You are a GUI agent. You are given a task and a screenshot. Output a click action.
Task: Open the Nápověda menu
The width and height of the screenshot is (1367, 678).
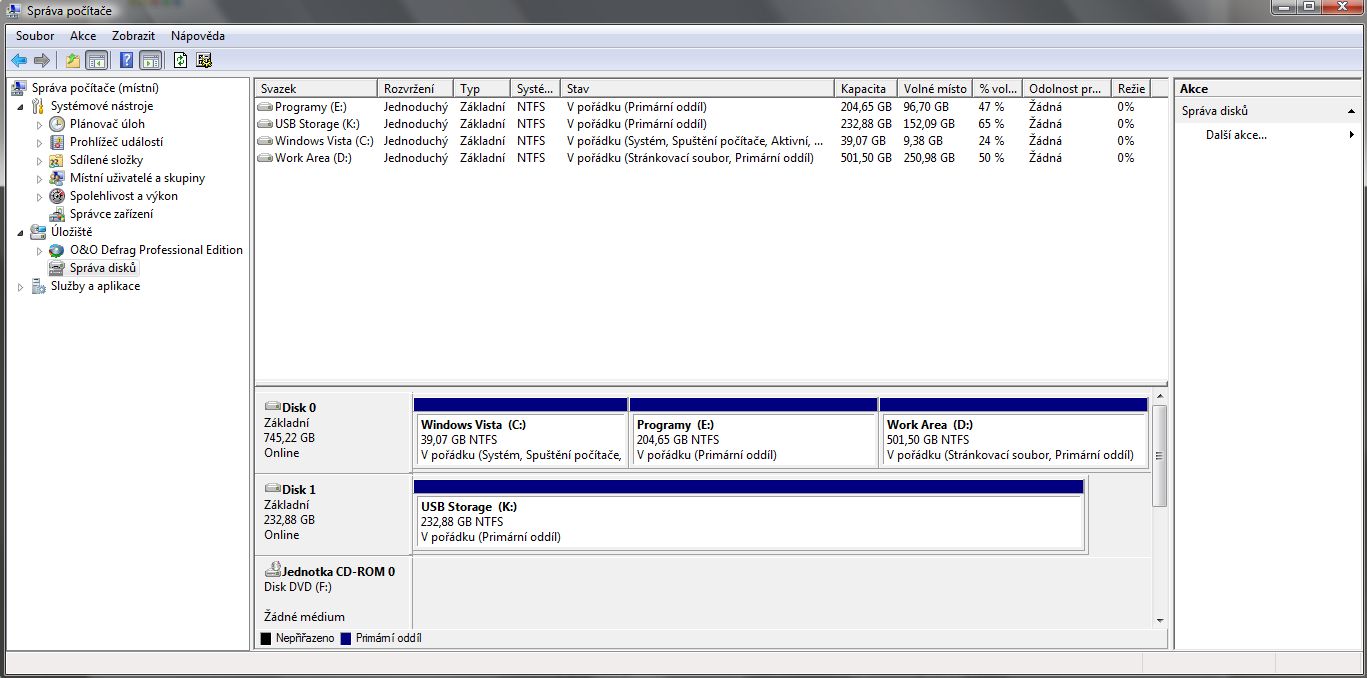coord(198,36)
